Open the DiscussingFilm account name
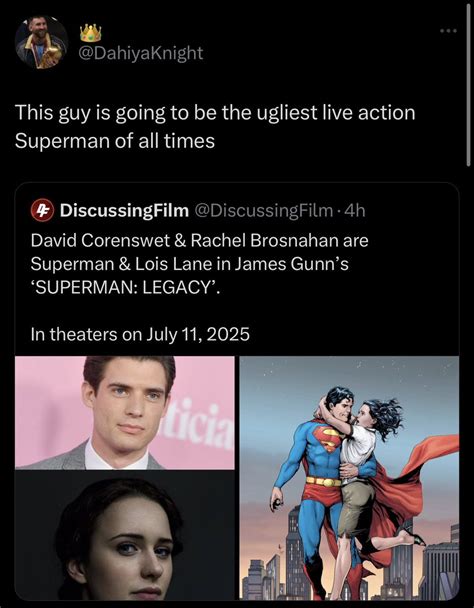474x608 pixels. point(124,211)
